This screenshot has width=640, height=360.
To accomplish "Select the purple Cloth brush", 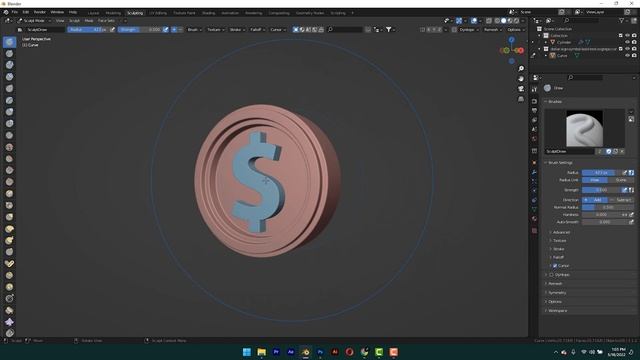I will pyautogui.click(x=9, y=322).
